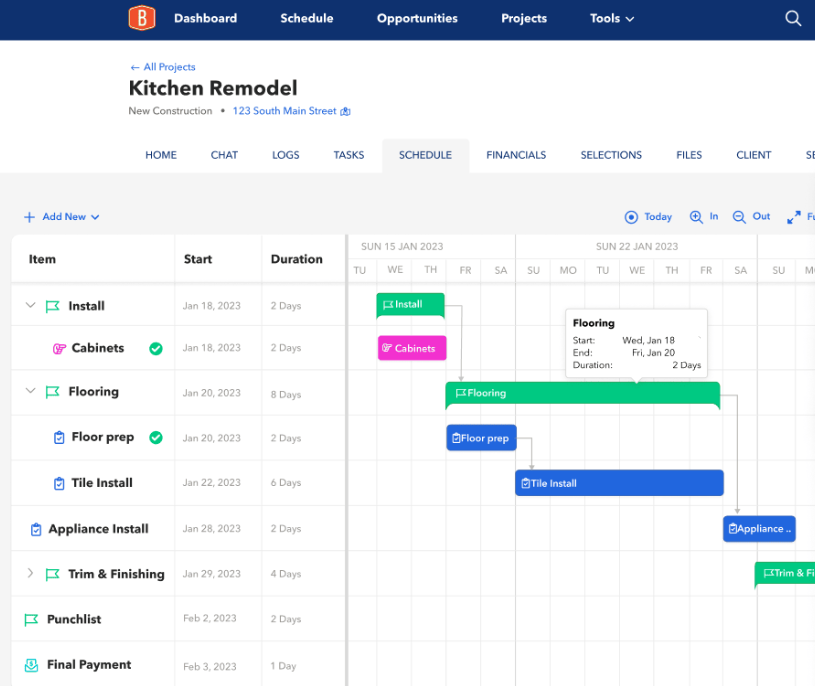
Task: Toggle the Cabinets completed checkmark
Action: click(x=156, y=348)
